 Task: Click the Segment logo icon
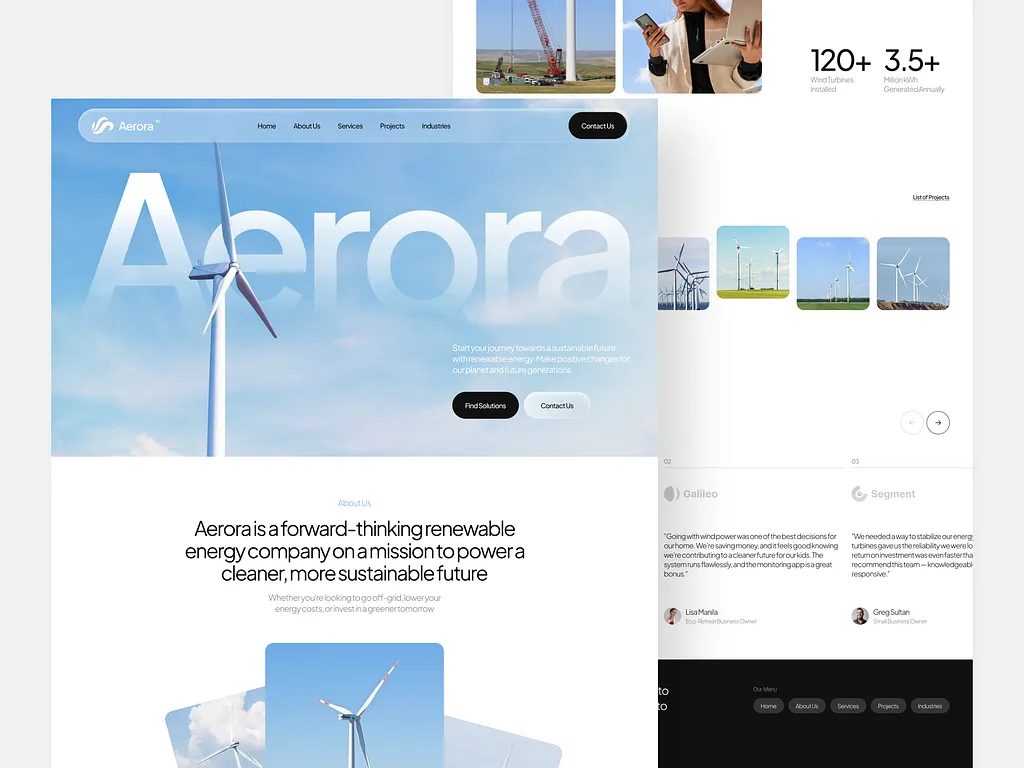tap(859, 494)
